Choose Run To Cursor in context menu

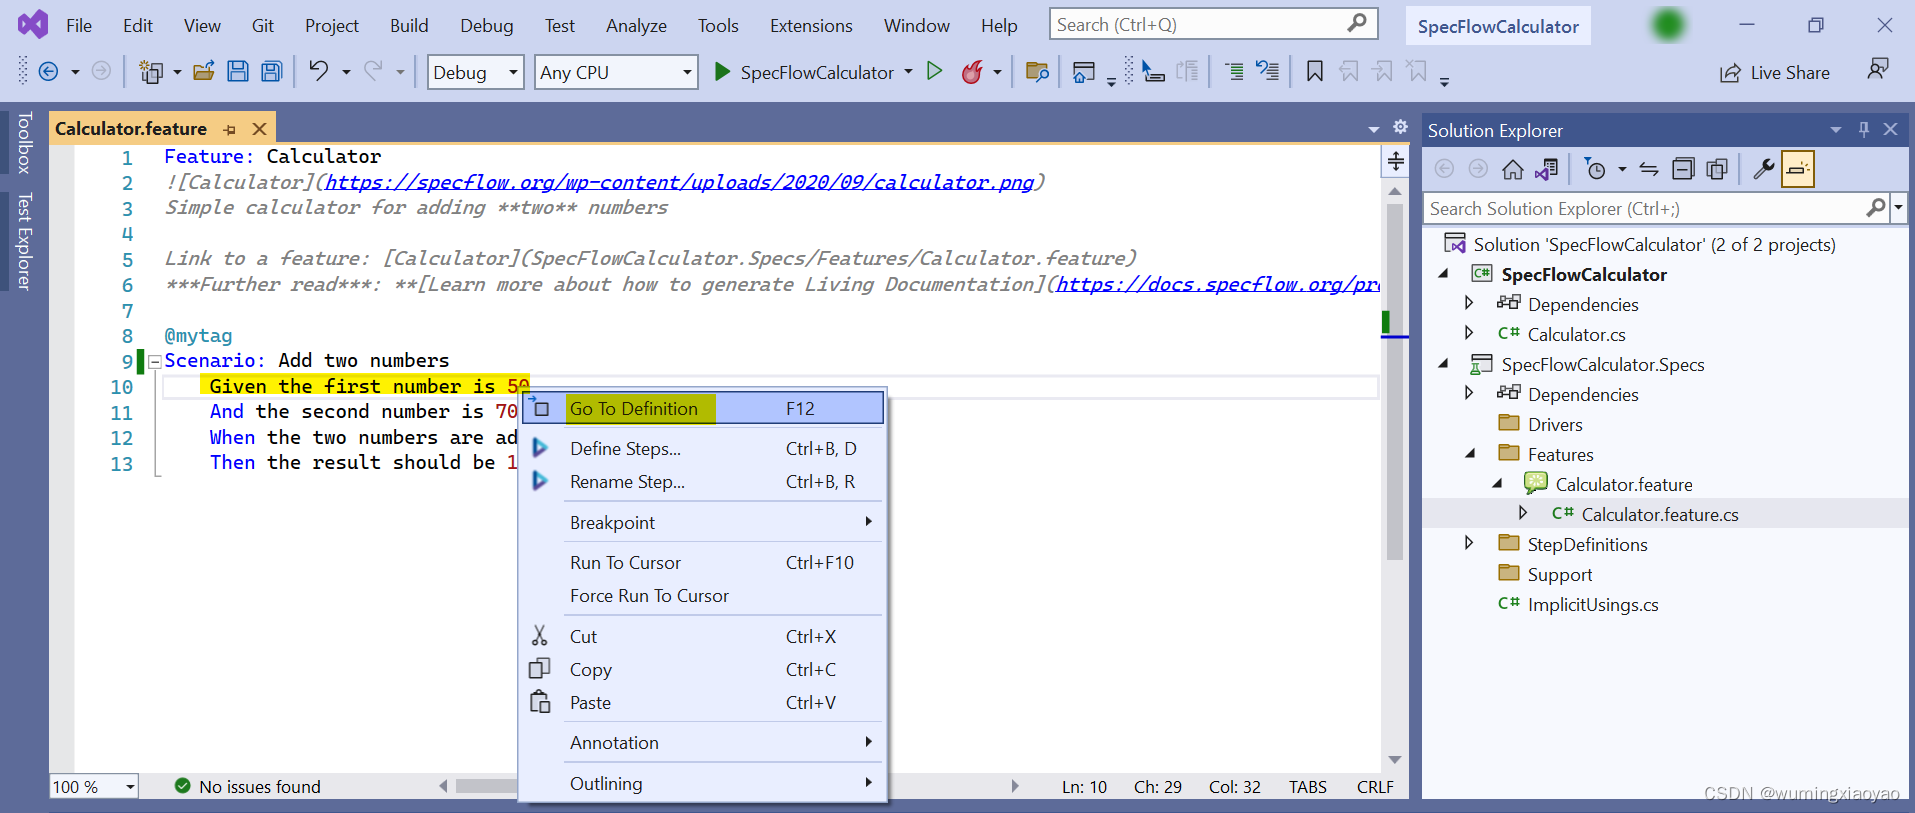[x=703, y=563]
